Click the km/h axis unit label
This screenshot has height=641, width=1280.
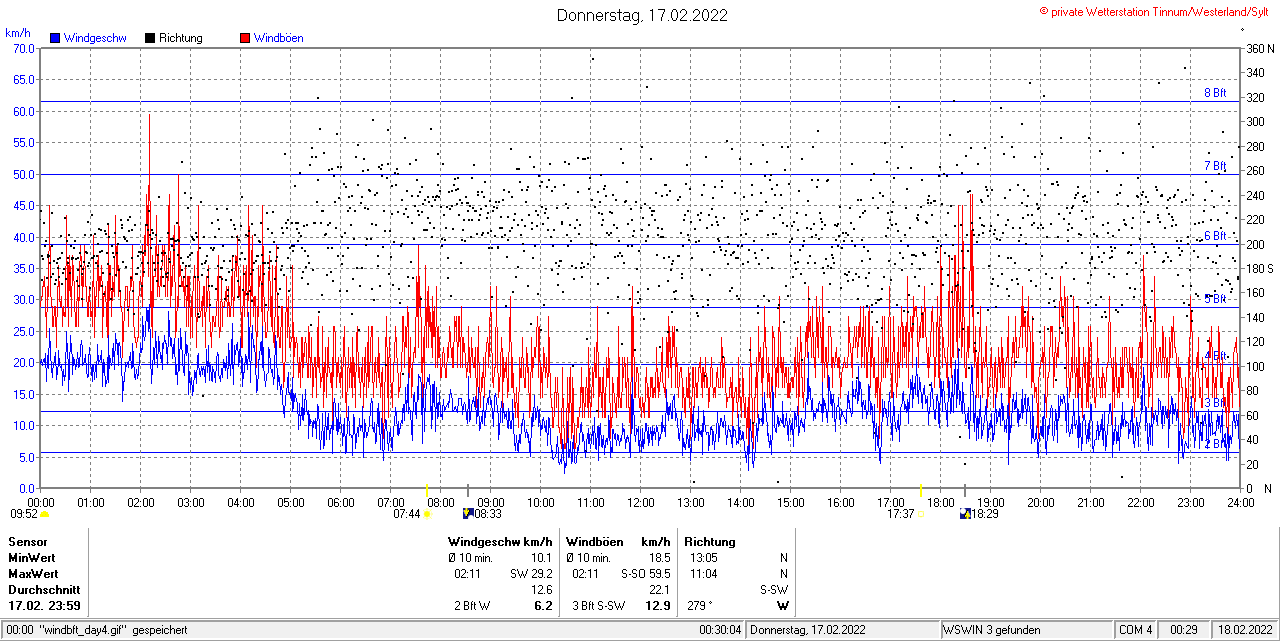click(18, 33)
